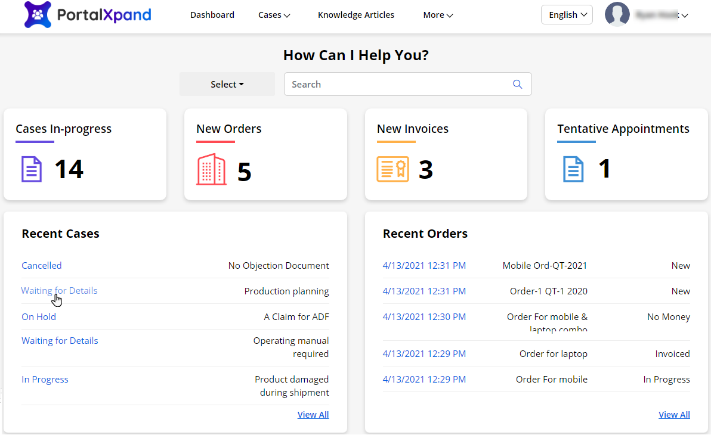Click the search magnifier icon

point(517,84)
